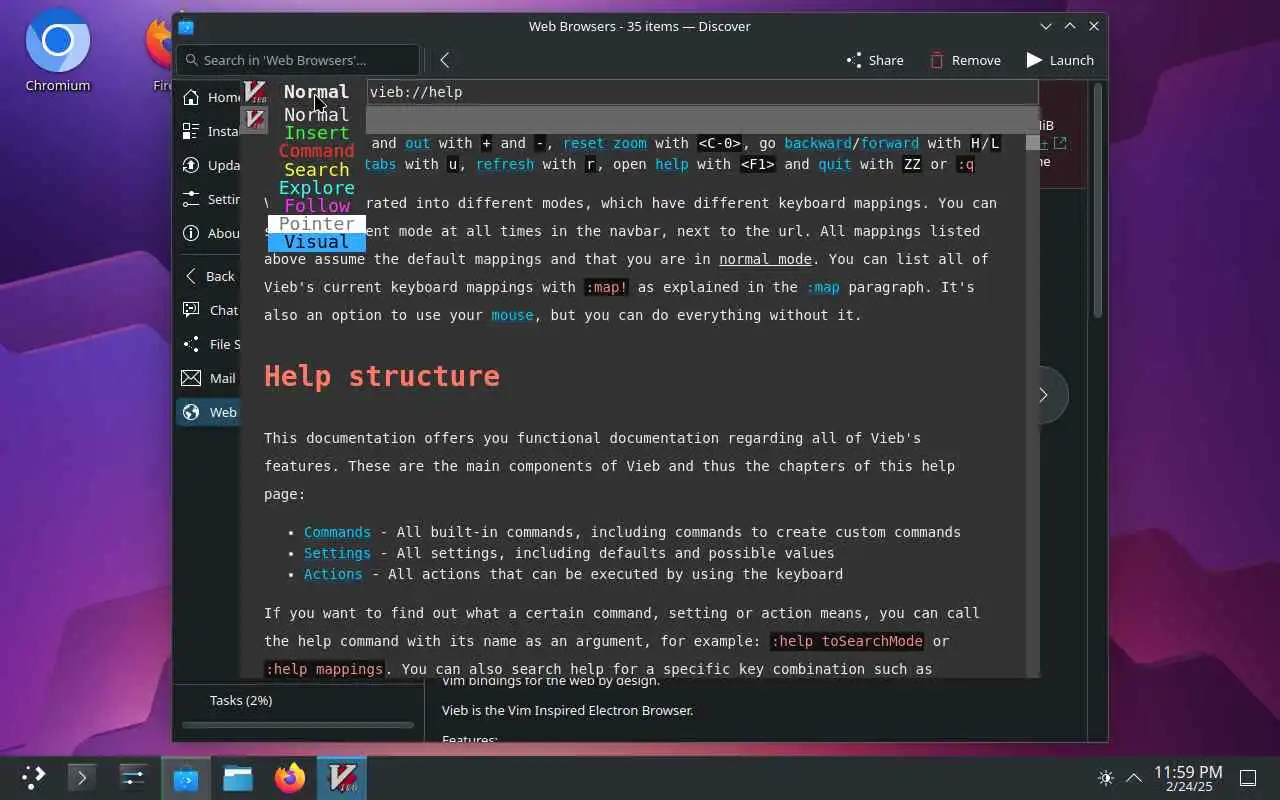Image resolution: width=1280 pixels, height=800 pixels.
Task: Open the application launcher on the taskbar
Action: point(33,777)
